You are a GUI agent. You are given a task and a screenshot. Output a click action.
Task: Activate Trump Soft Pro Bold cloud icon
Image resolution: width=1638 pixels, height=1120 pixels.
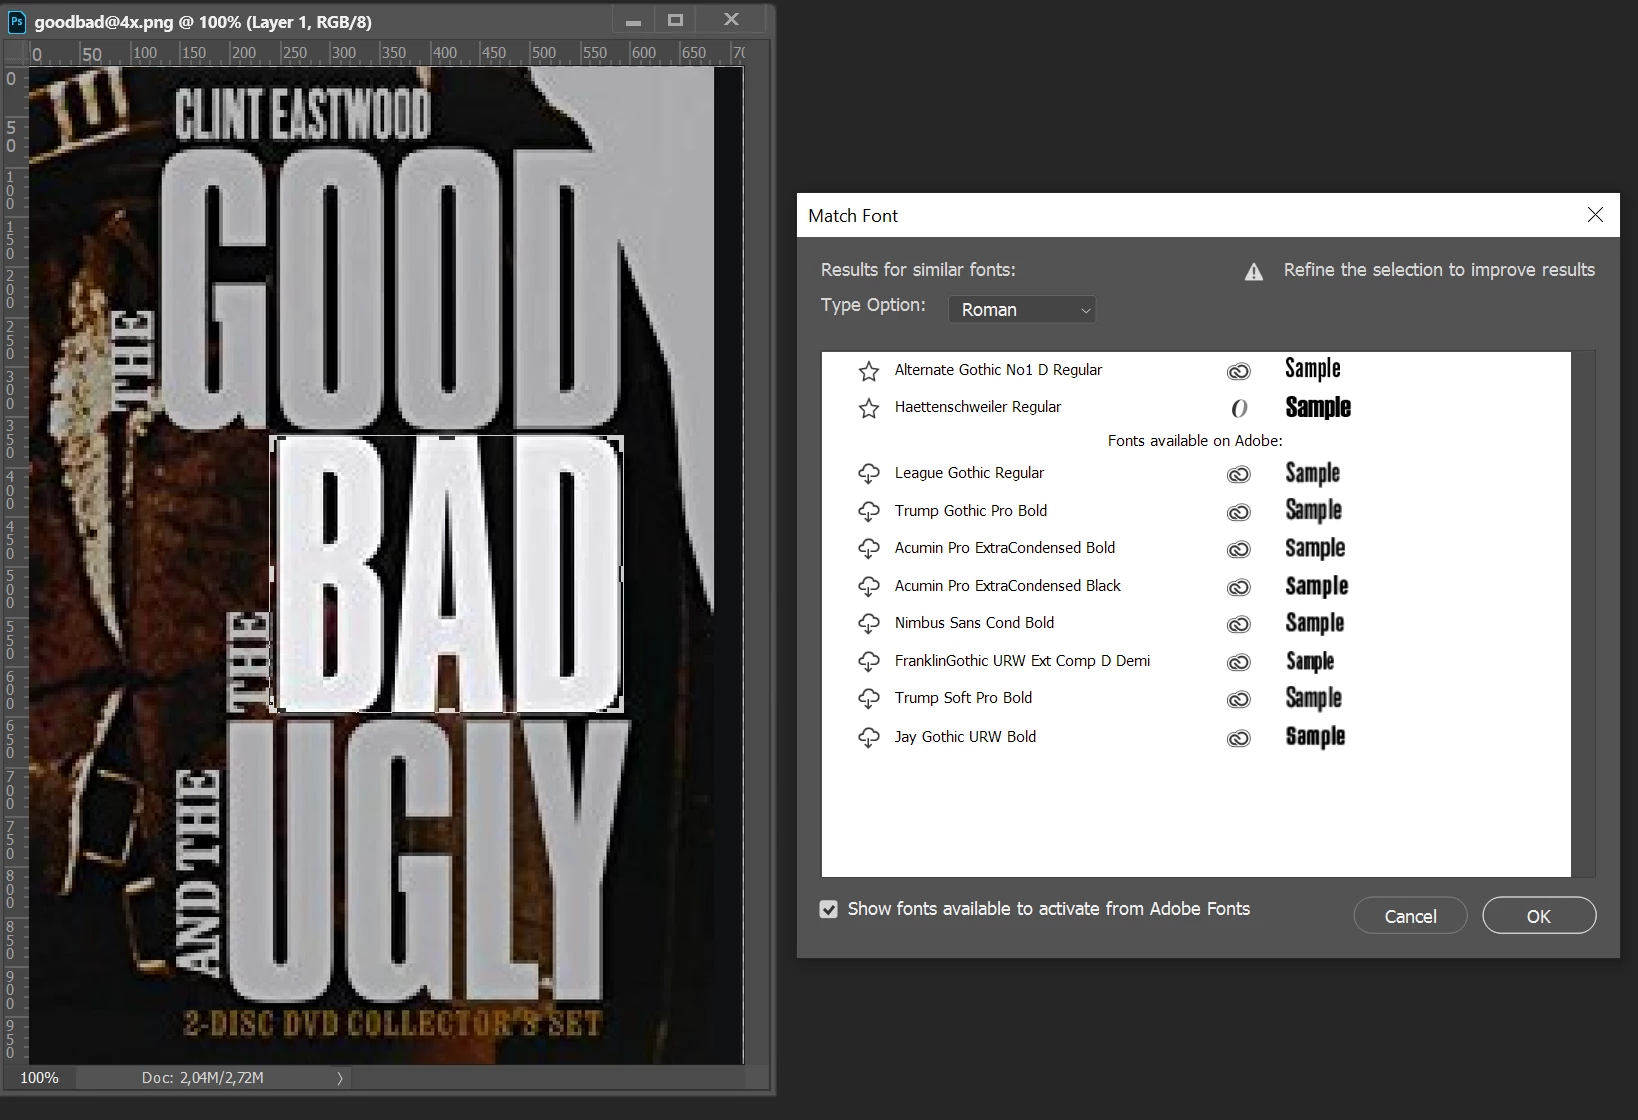[x=869, y=699]
